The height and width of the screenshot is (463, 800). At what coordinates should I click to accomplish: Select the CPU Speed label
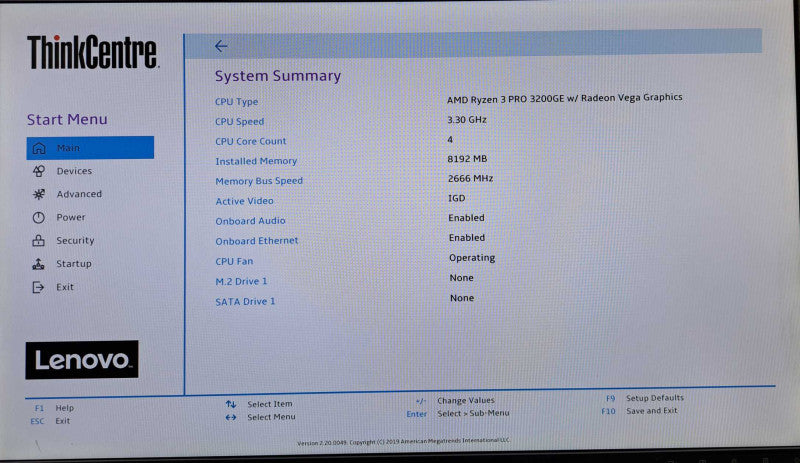click(239, 121)
